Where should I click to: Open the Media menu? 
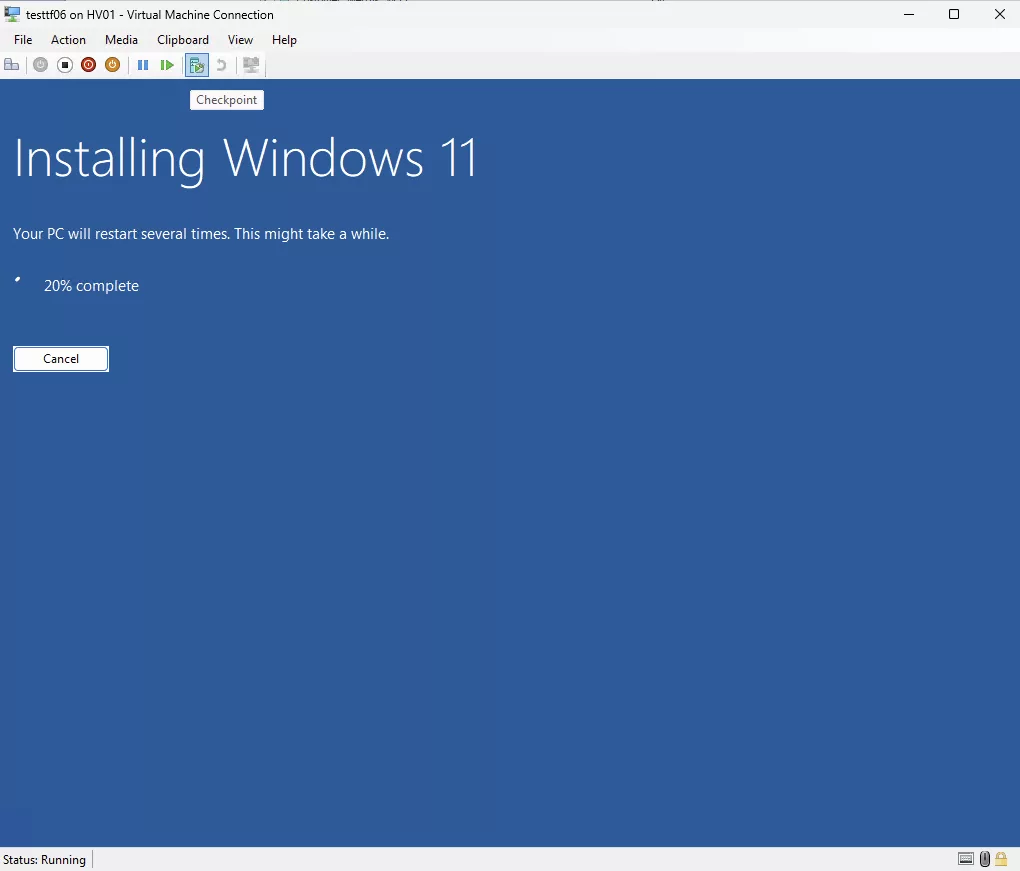121,40
